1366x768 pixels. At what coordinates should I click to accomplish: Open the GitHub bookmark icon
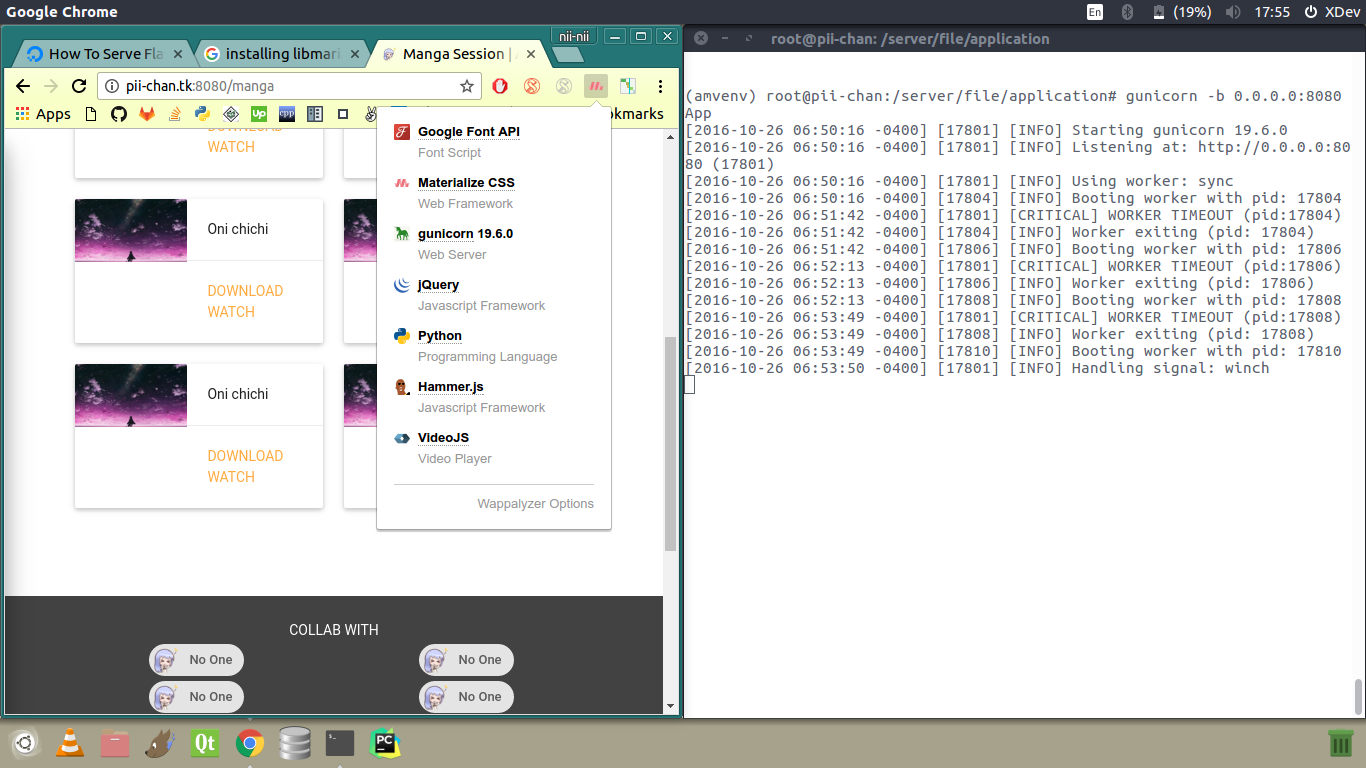[119, 114]
